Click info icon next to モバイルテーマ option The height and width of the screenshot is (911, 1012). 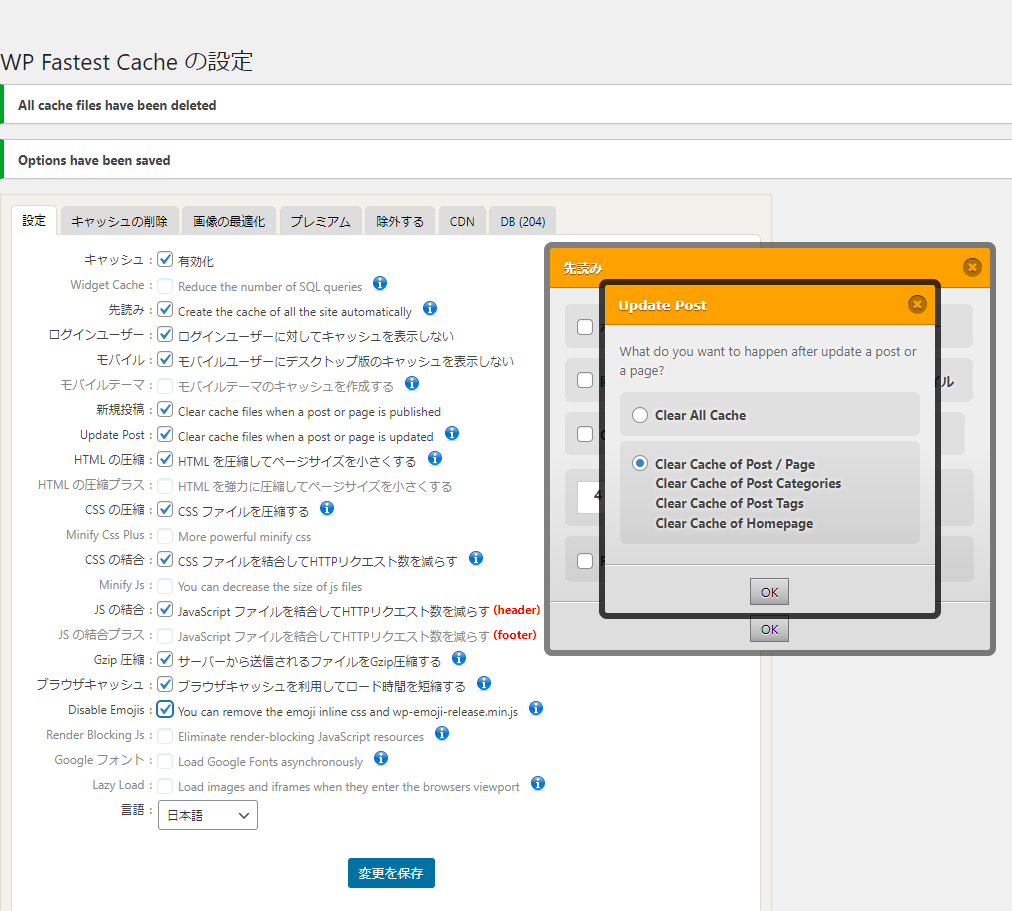412,383
